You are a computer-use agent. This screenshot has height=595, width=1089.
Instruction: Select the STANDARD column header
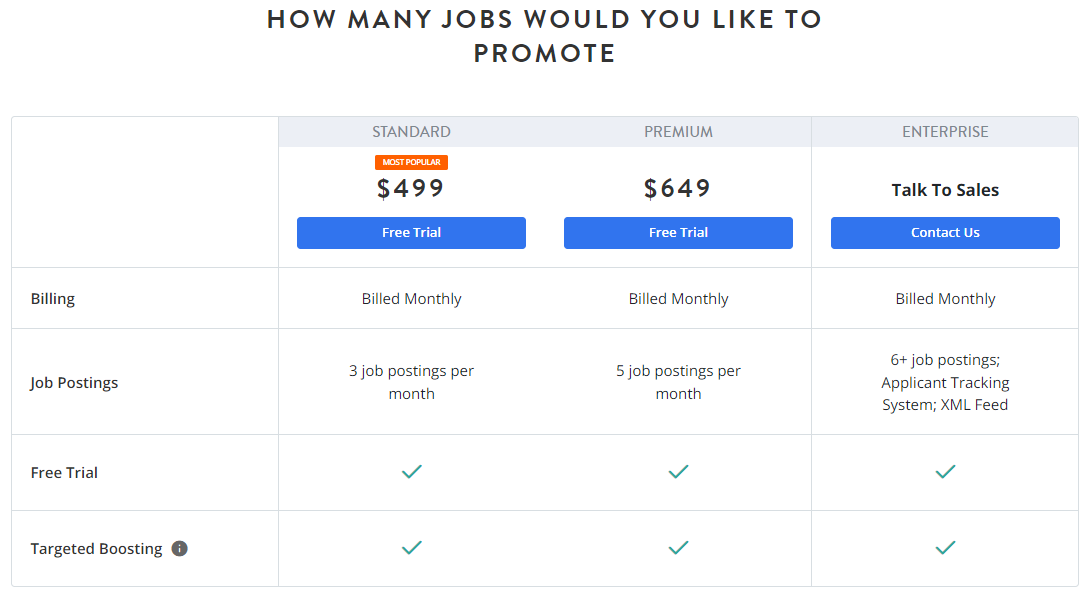(411, 131)
